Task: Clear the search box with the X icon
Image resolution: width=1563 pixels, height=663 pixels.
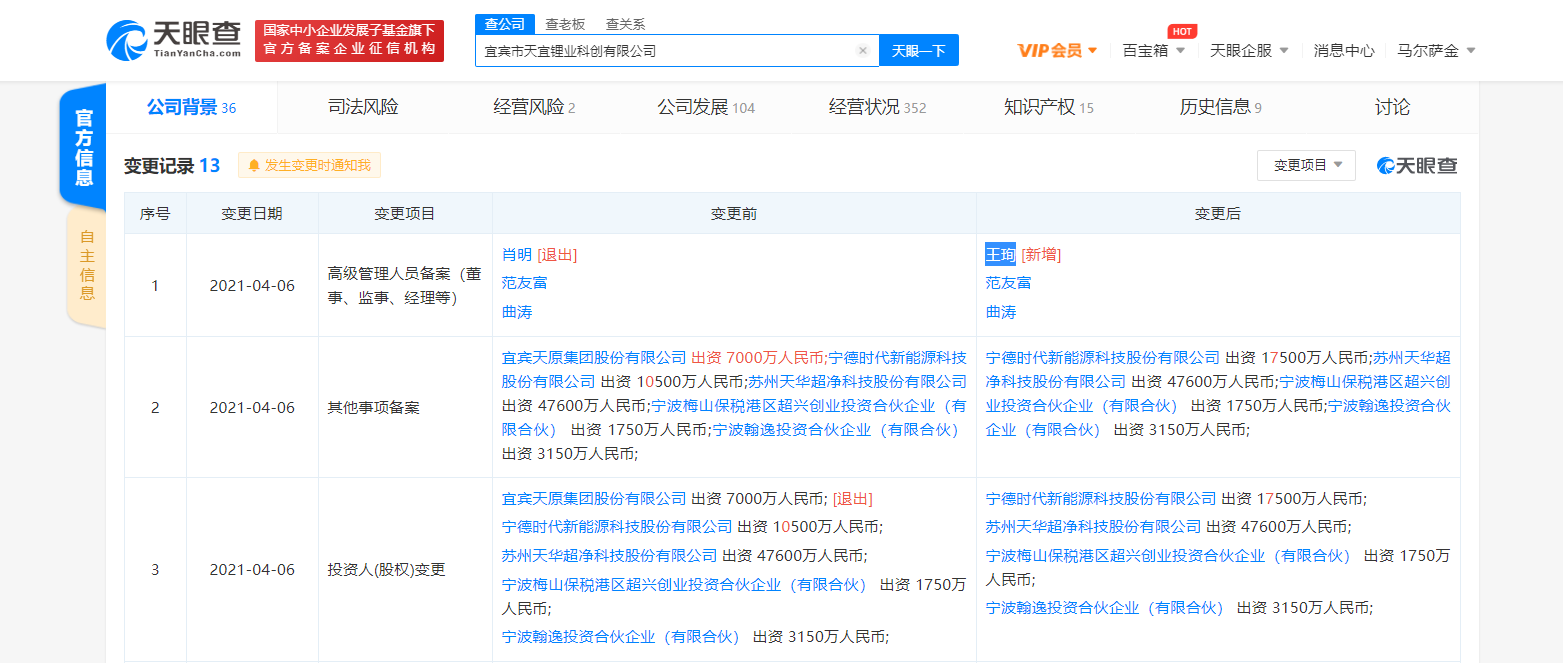Action: coord(863,50)
